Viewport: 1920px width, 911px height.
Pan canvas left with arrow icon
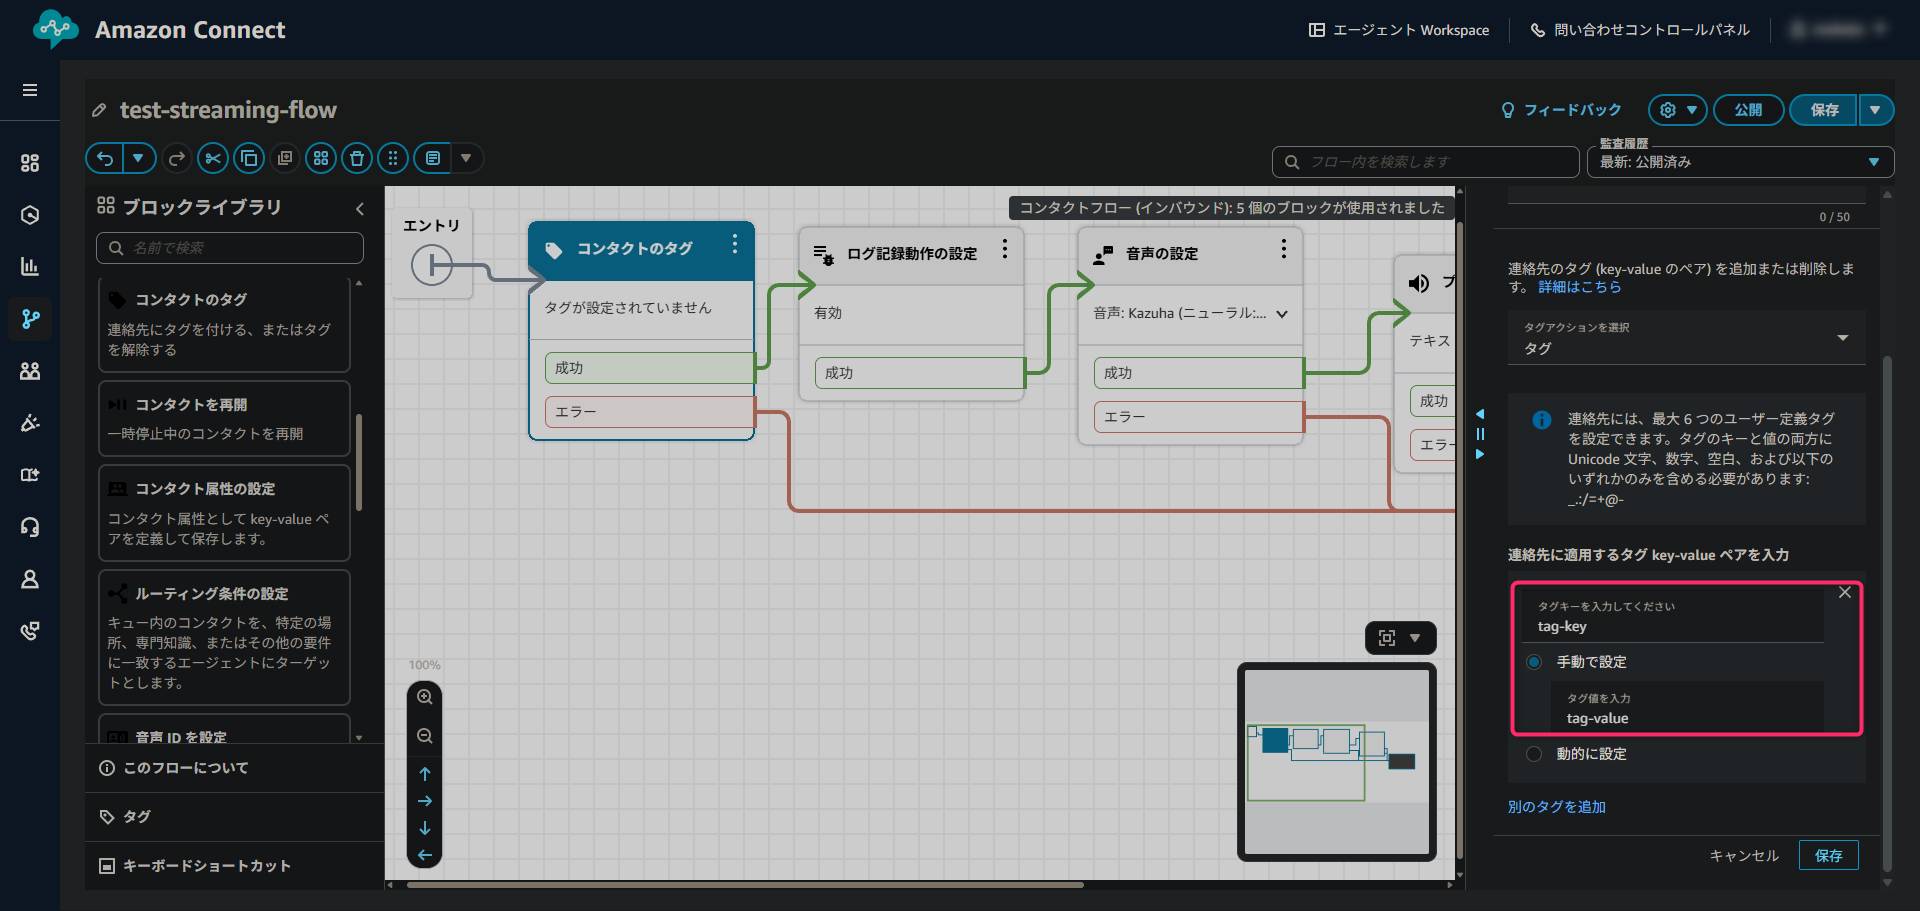[x=425, y=855]
